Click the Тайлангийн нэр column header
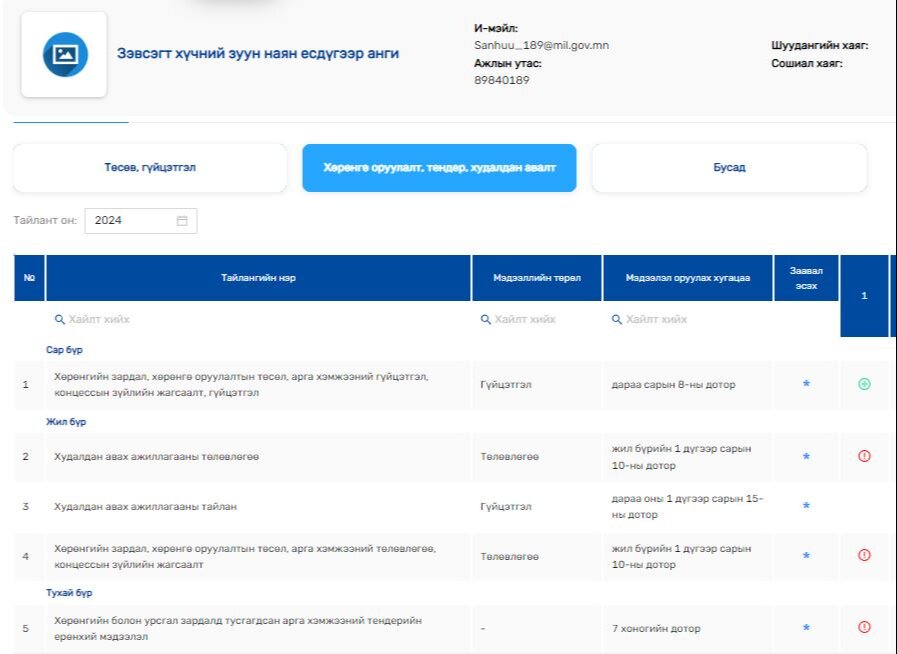 coord(258,278)
